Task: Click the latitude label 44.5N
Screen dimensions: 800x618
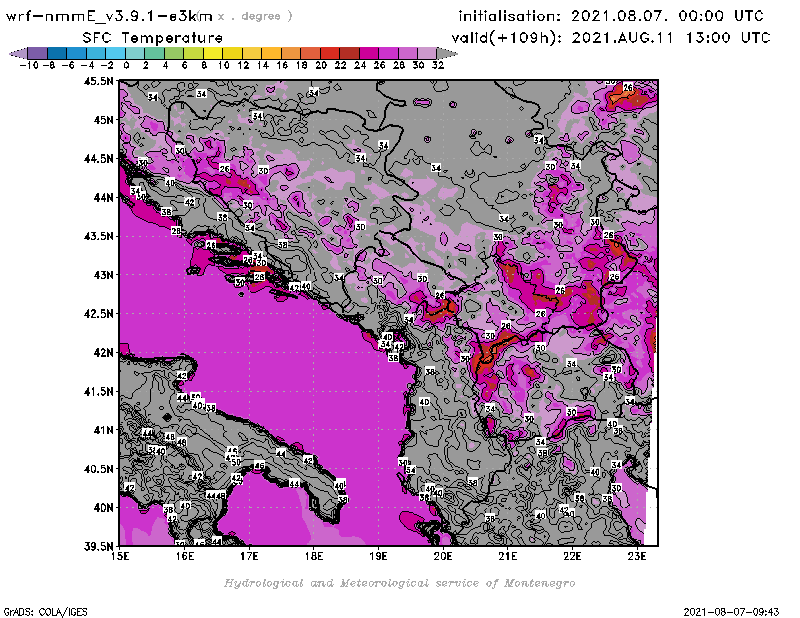Action: [99, 159]
